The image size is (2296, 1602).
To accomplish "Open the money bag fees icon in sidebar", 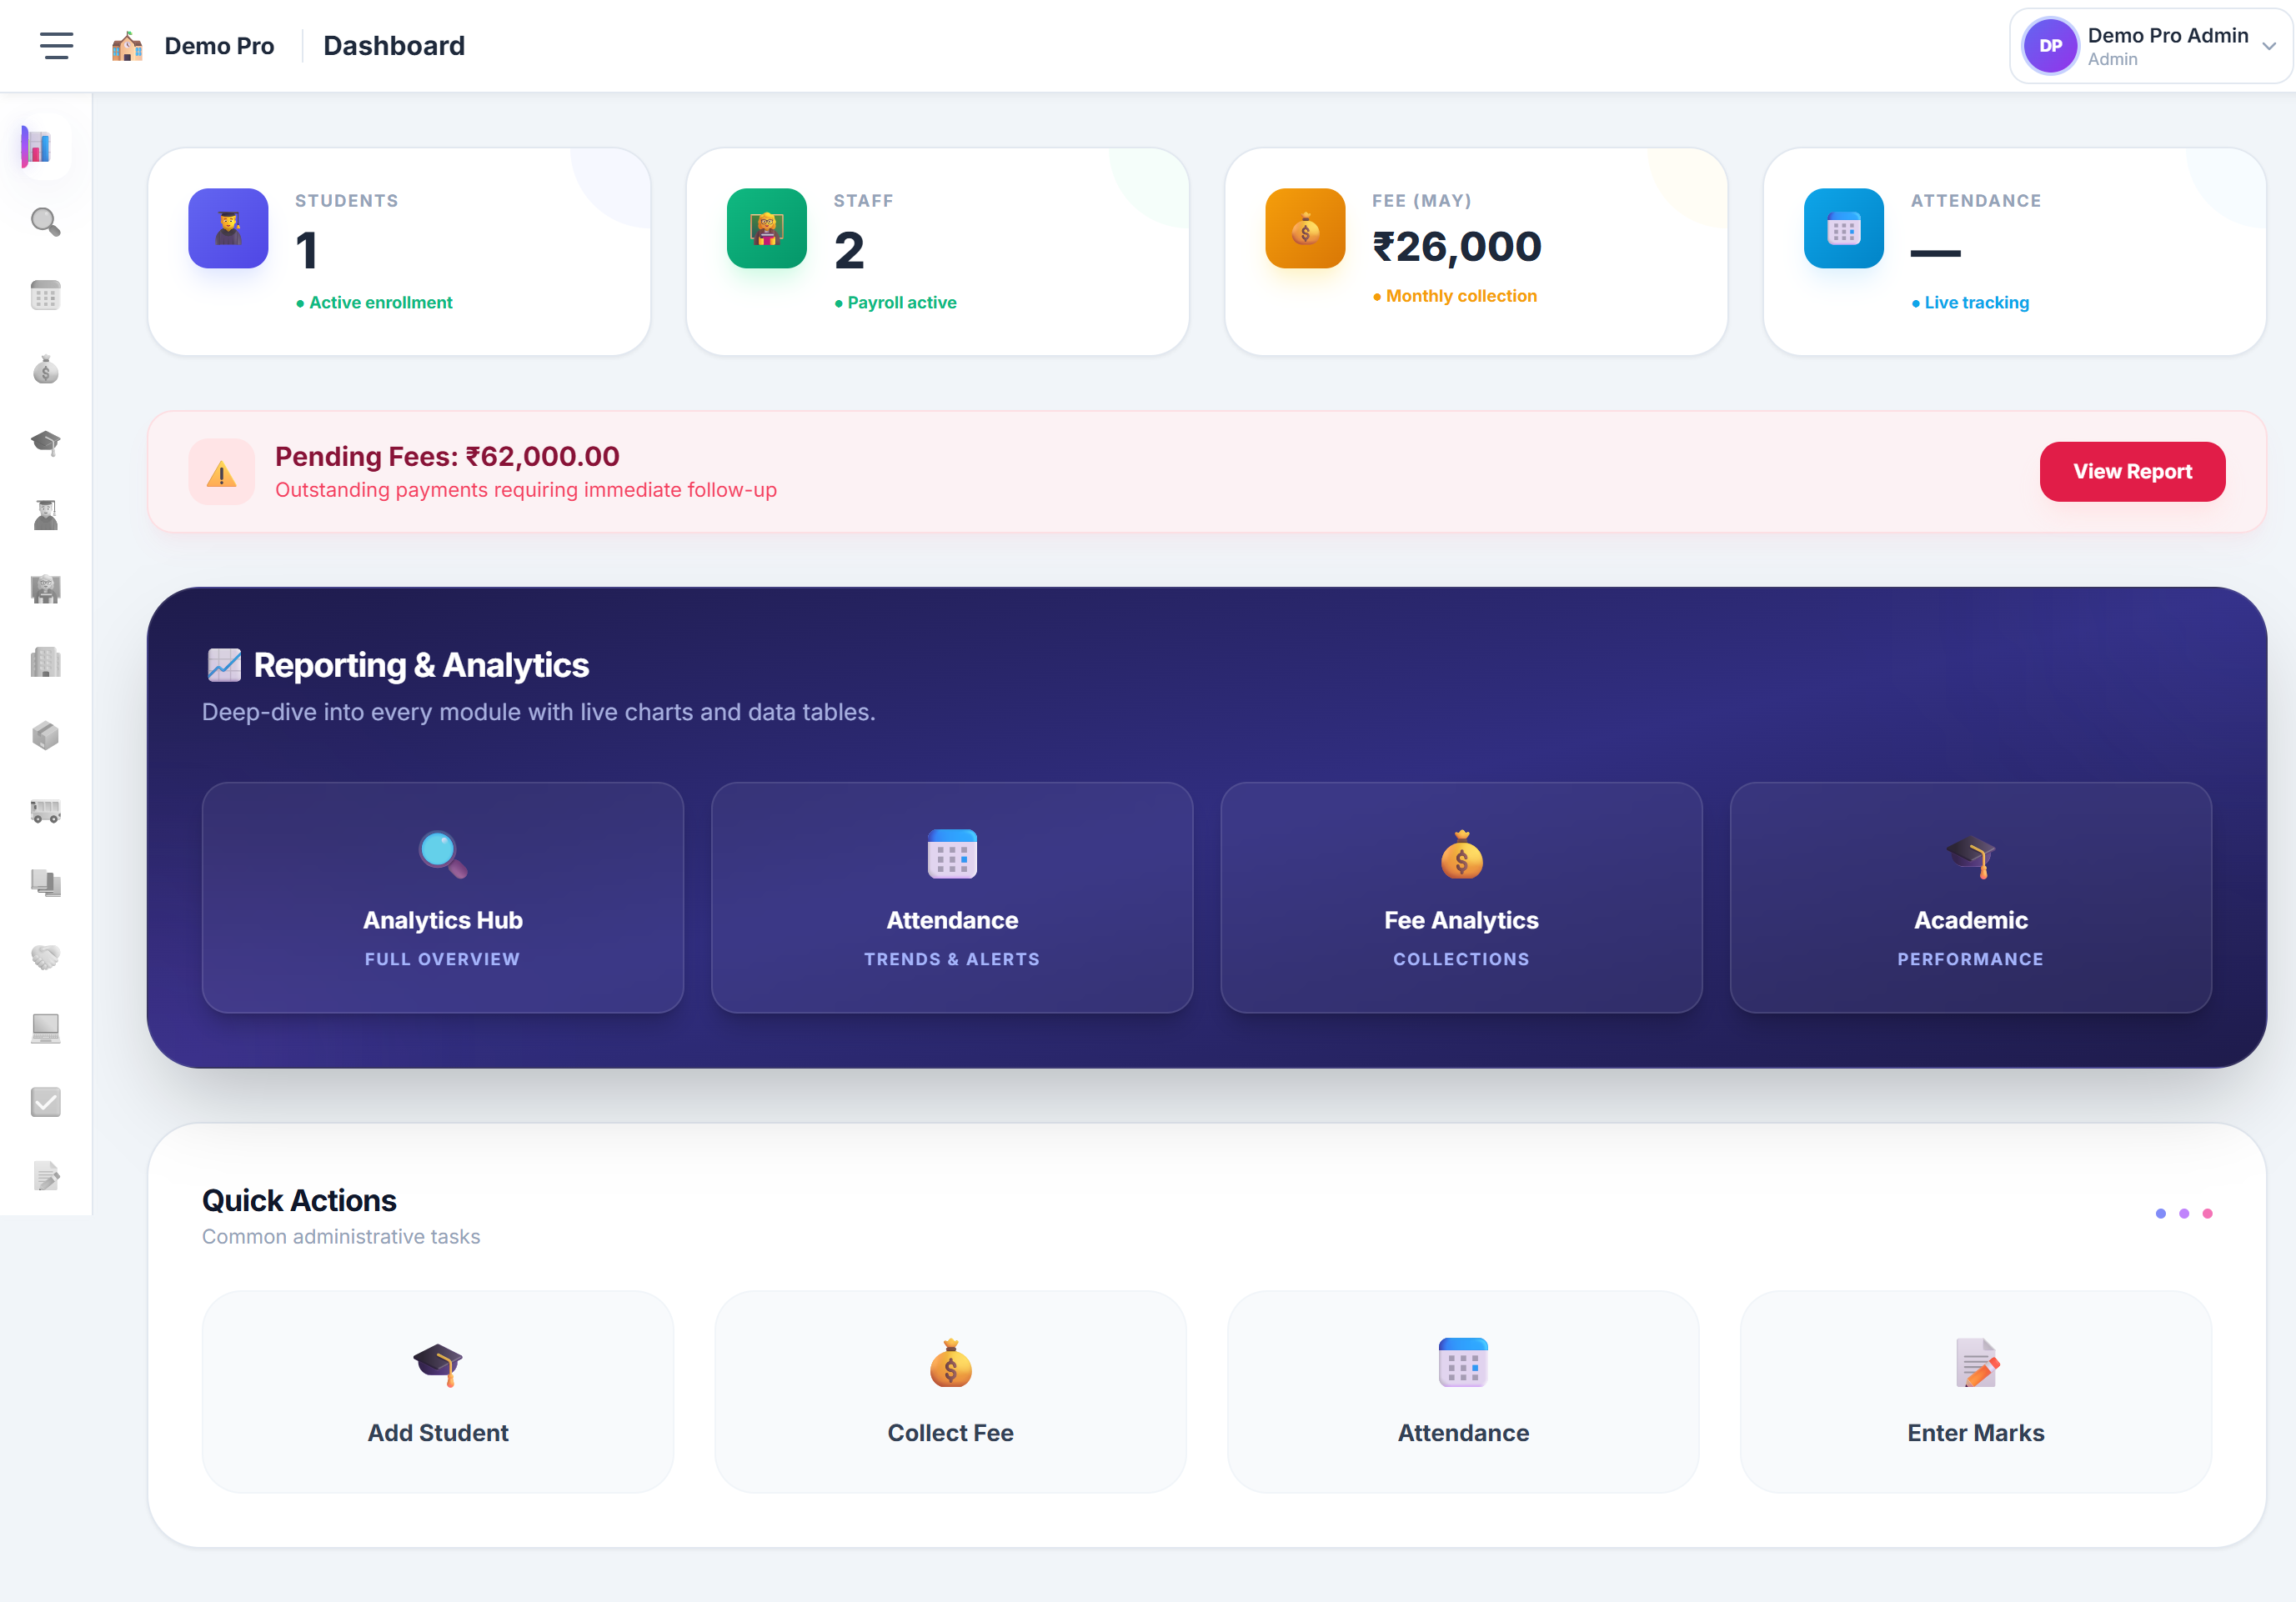I will click(45, 369).
